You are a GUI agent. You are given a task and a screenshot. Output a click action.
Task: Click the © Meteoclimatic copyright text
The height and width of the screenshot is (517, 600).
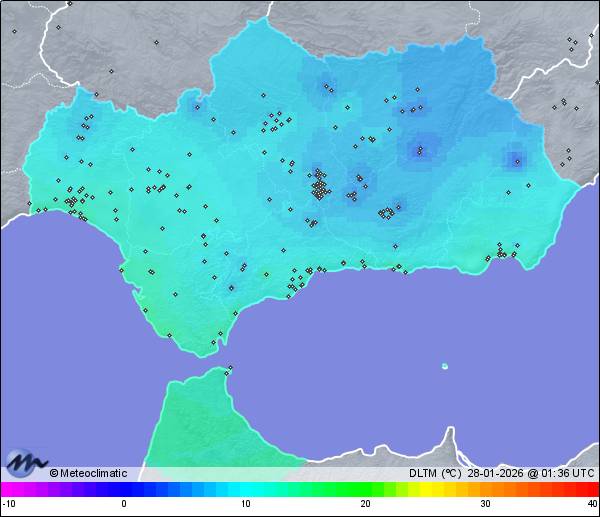click(x=88, y=474)
